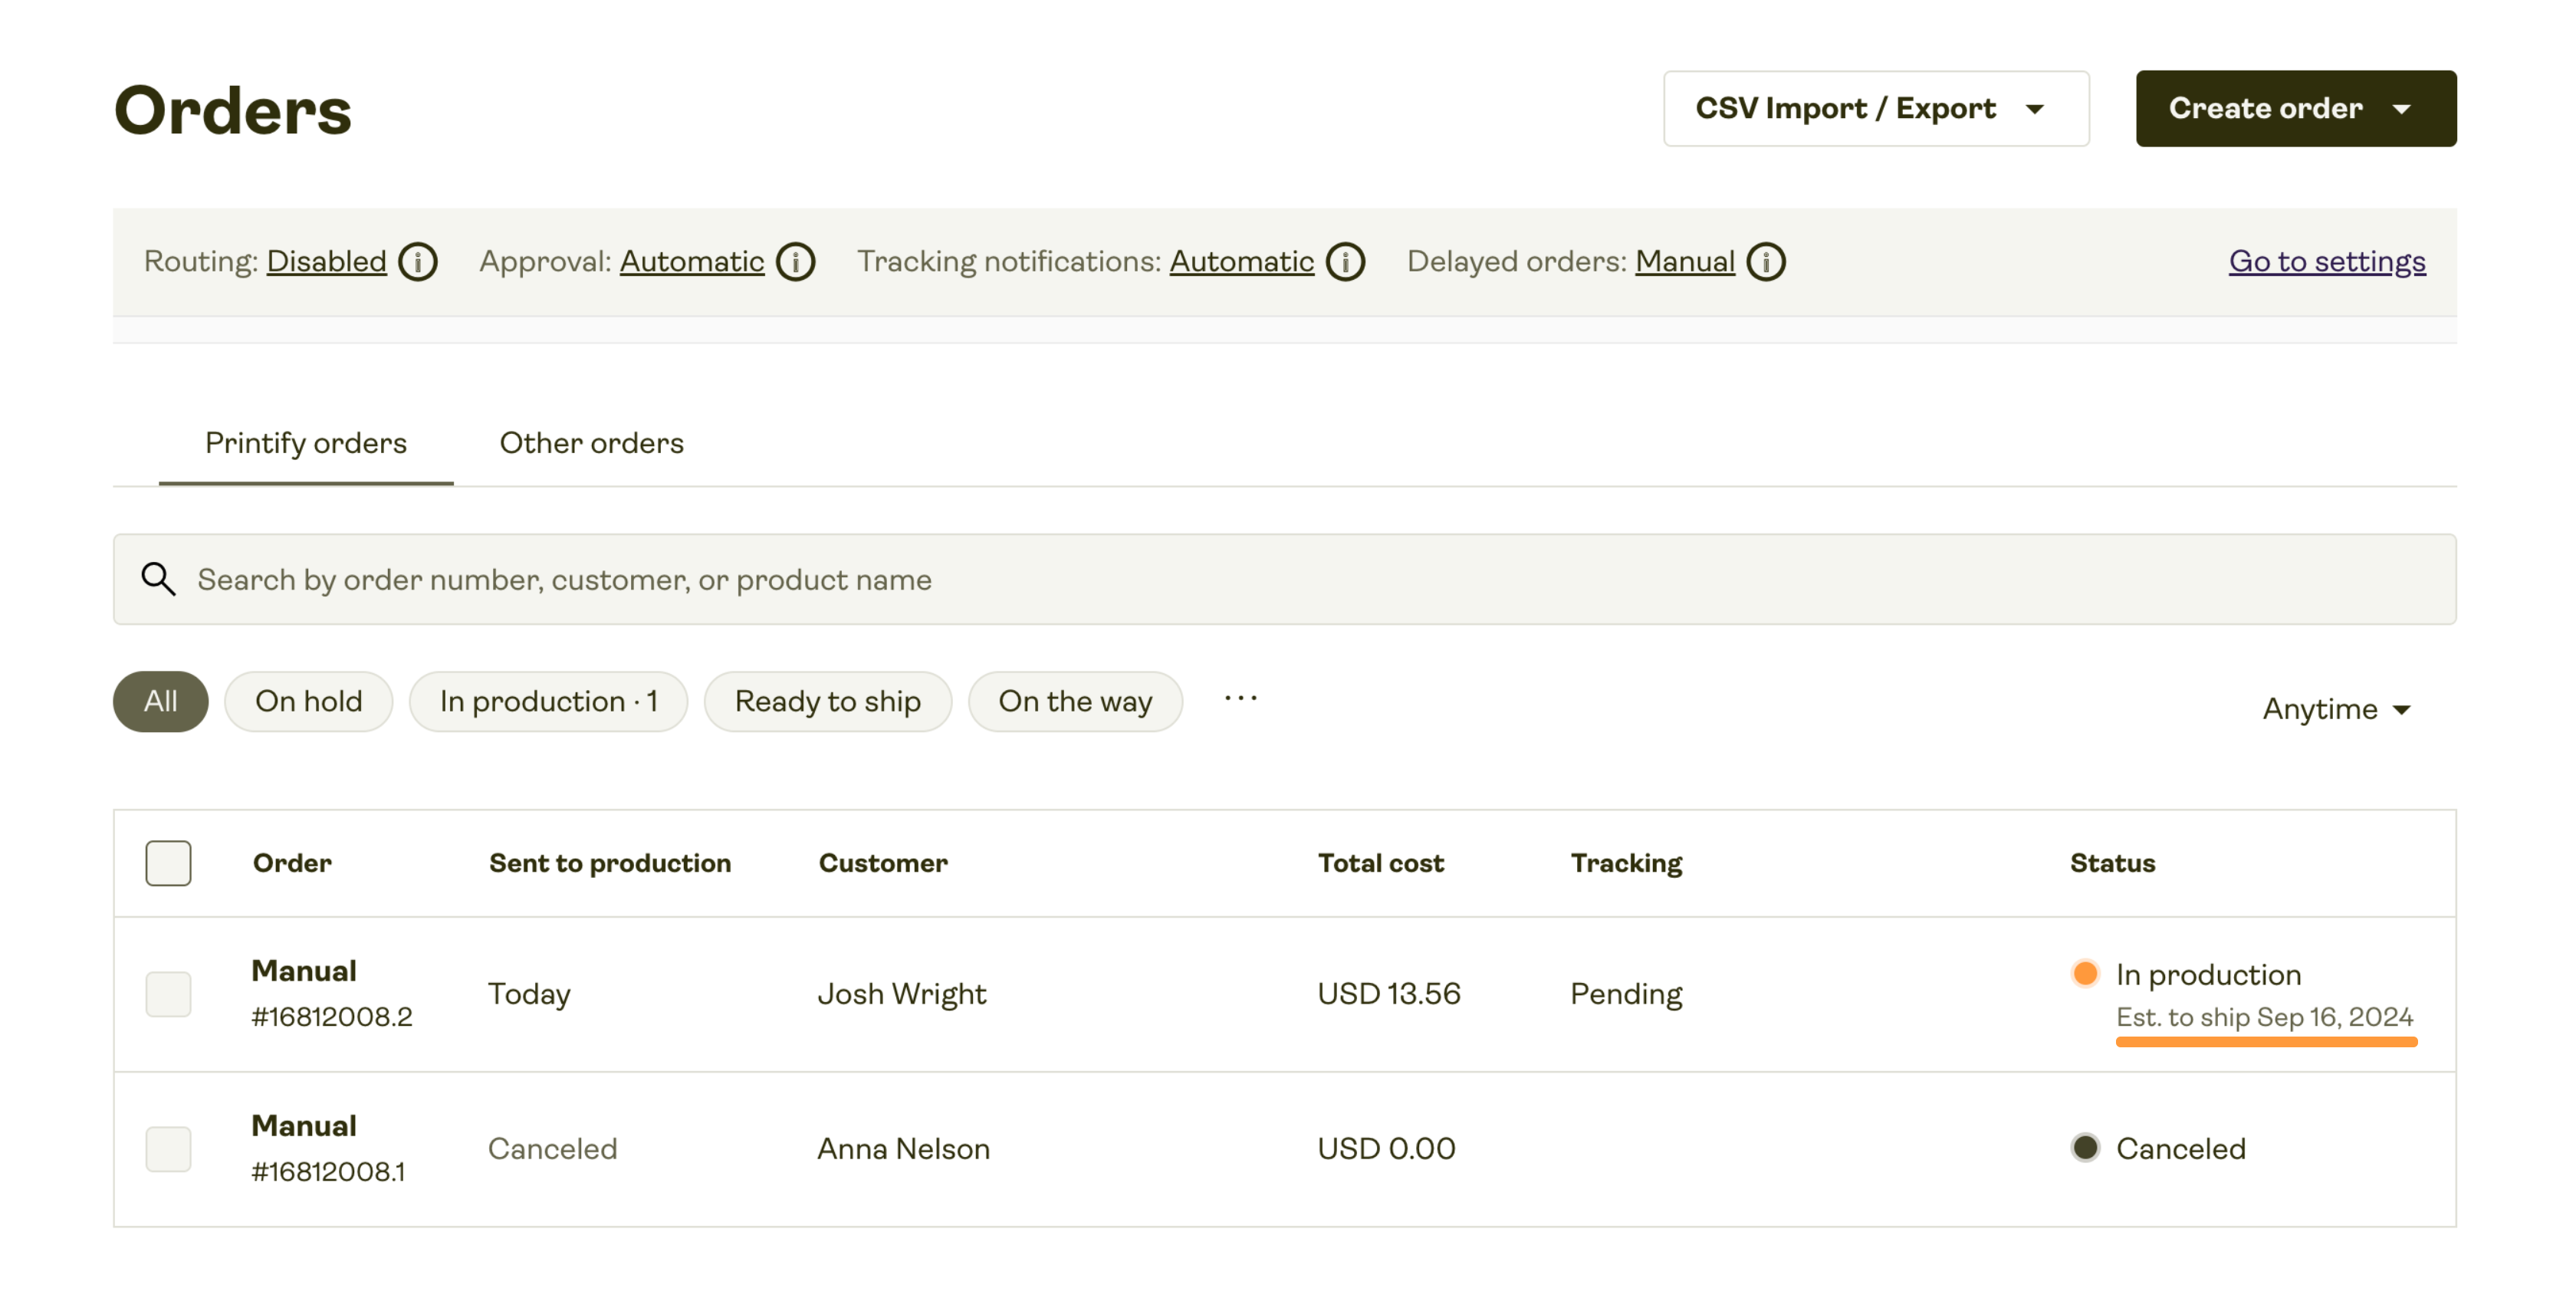This screenshot has height=1298, width=2576.
Task: Check the Anna Nelson order checkbox
Action: tap(168, 1148)
